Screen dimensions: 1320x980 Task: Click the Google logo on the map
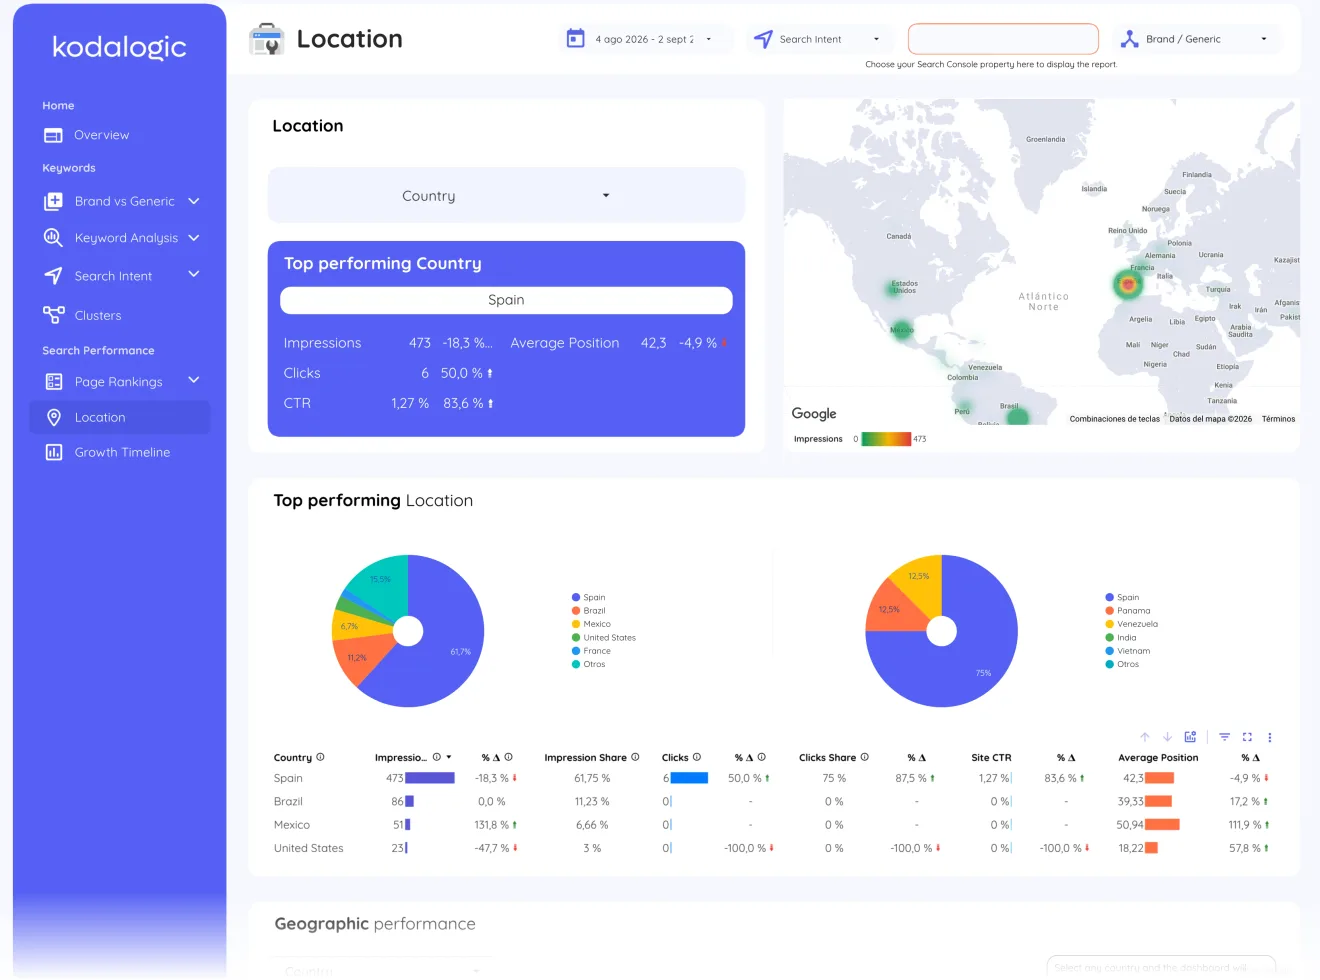[x=814, y=413]
